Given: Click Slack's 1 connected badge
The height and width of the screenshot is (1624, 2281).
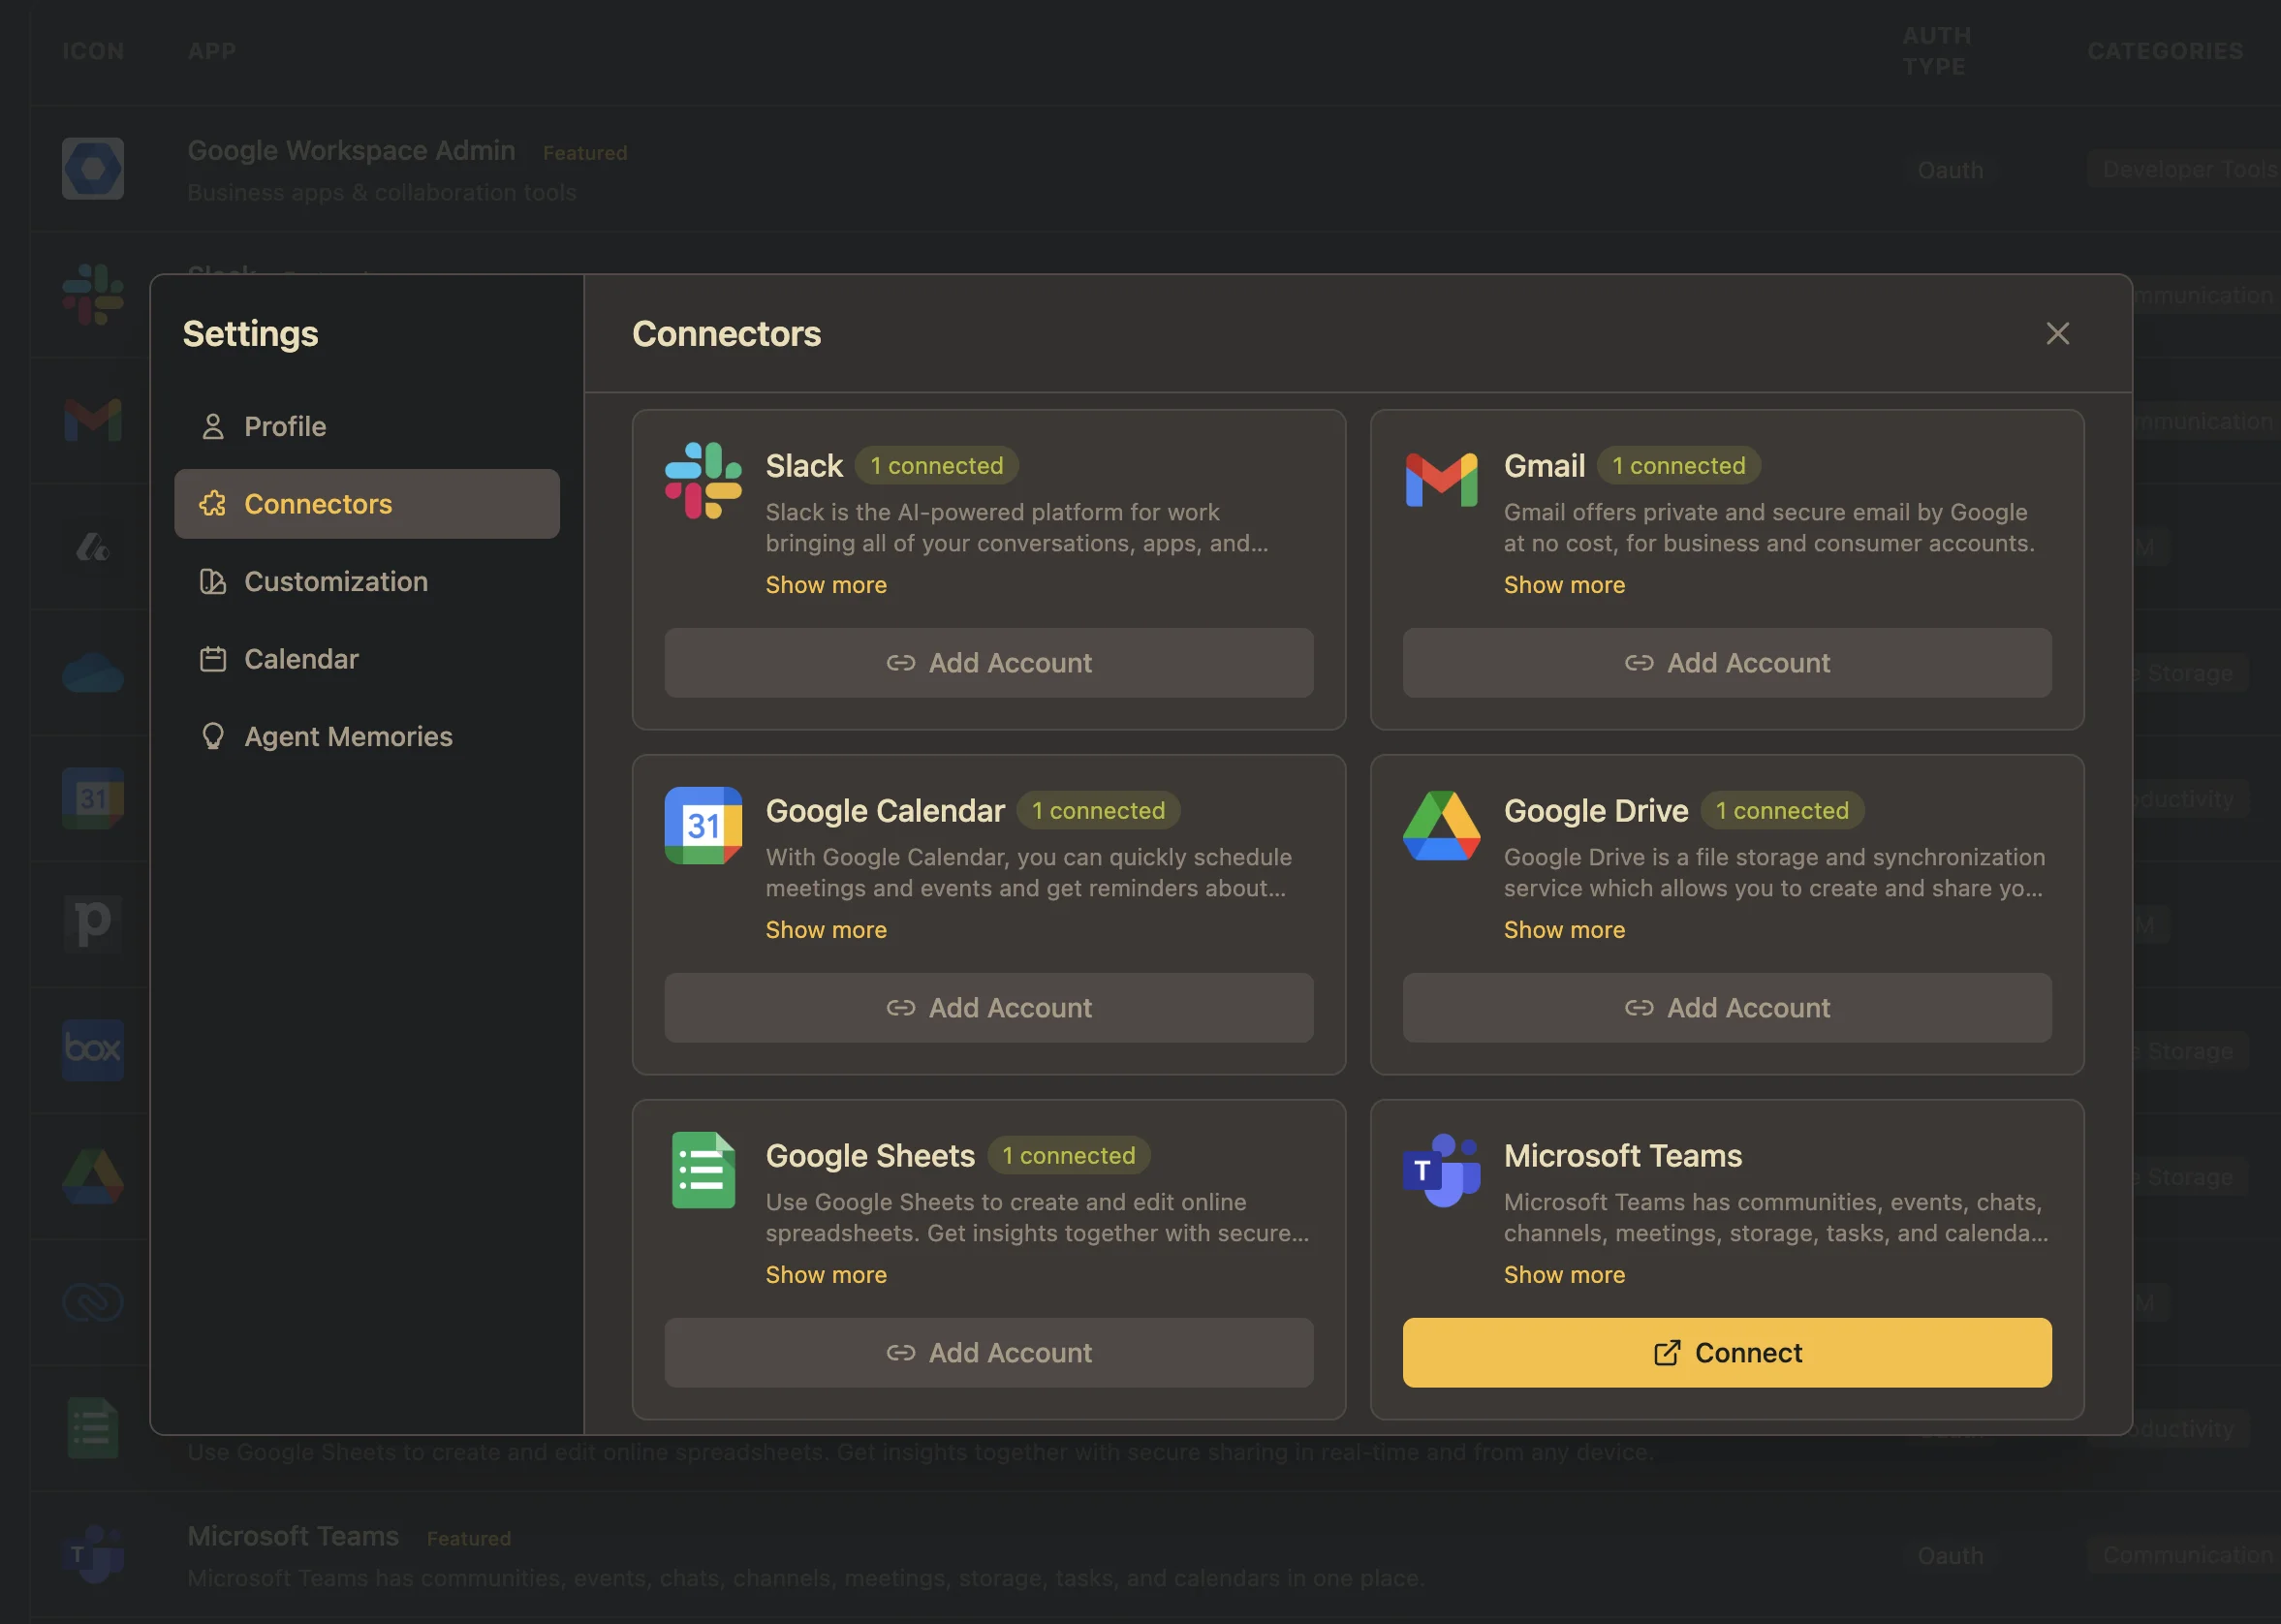Looking at the screenshot, I should pyautogui.click(x=936, y=466).
